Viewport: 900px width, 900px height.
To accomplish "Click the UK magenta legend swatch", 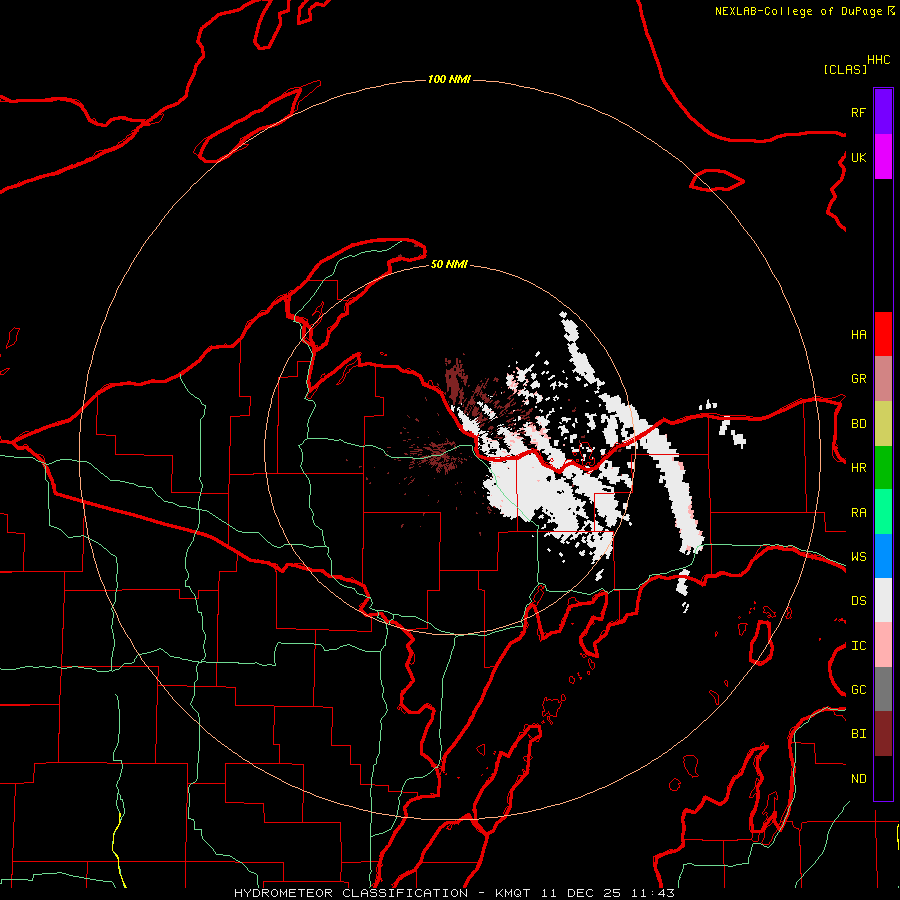I will (883, 157).
